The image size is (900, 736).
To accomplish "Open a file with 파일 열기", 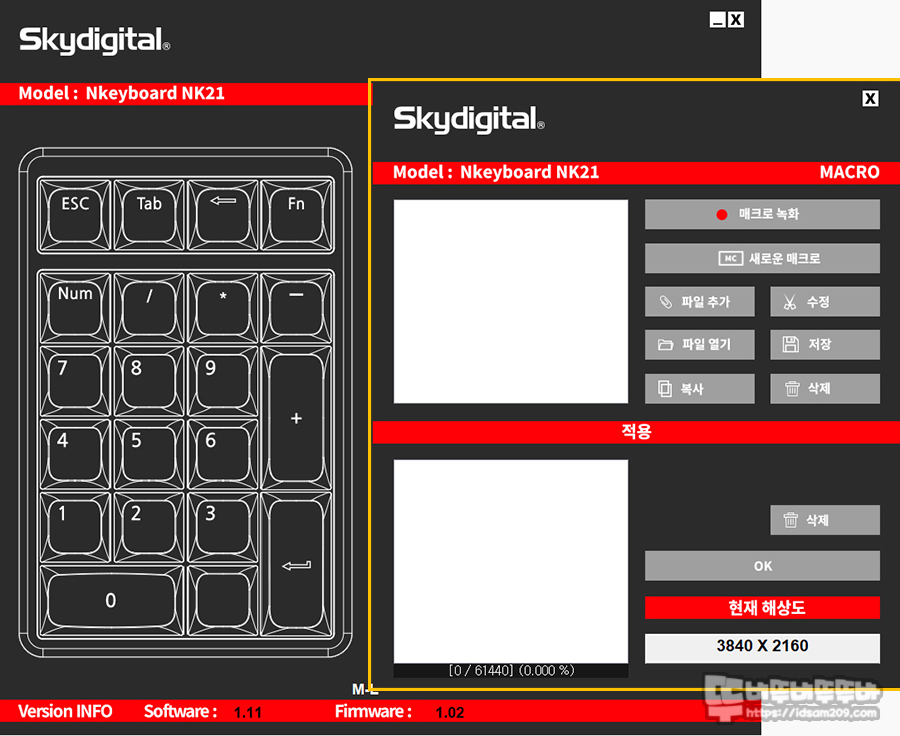I will tap(700, 344).
